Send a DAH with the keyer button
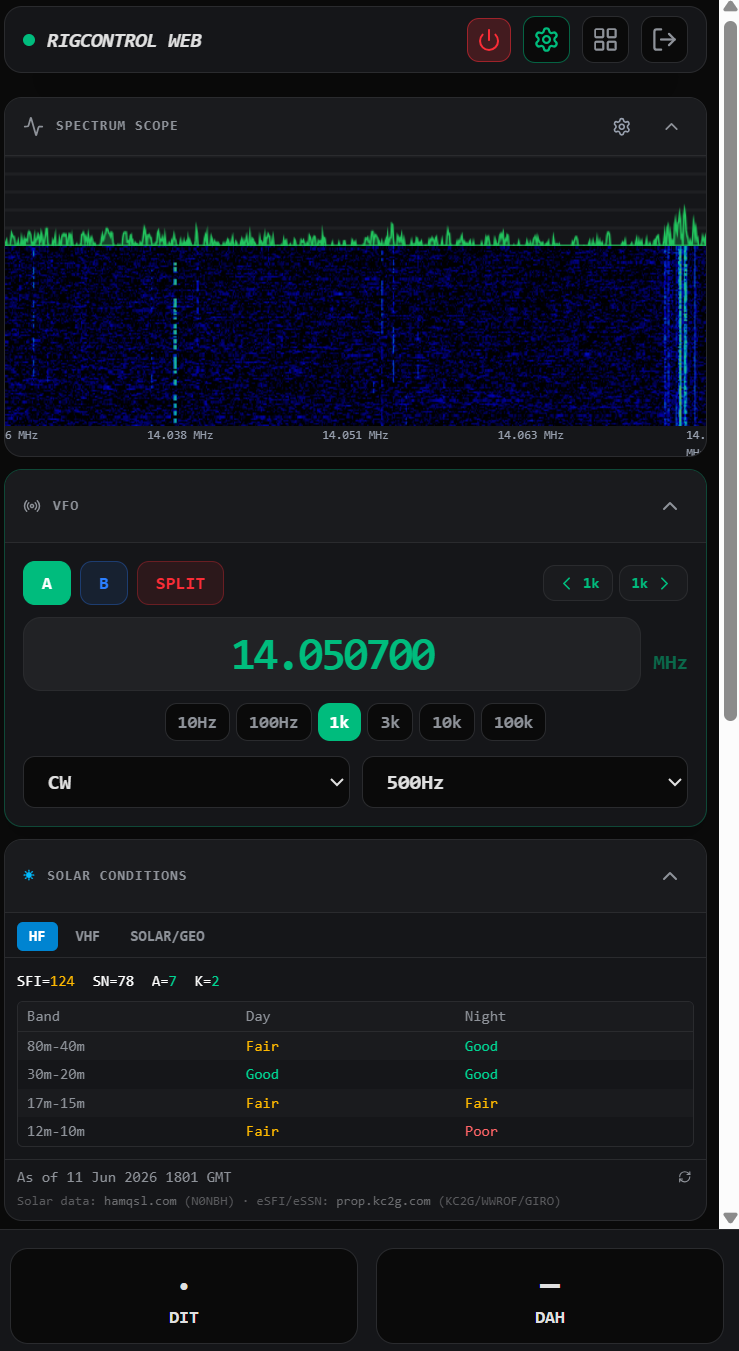Viewport: 739px width, 1351px height. click(x=550, y=1296)
